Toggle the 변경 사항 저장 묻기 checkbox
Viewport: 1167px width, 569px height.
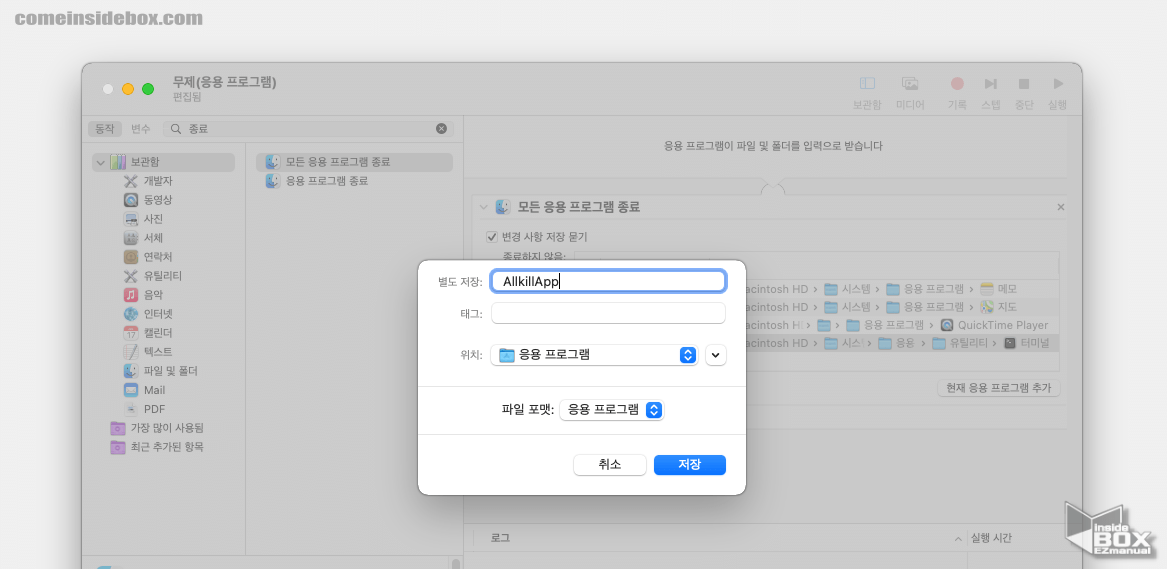(x=491, y=237)
